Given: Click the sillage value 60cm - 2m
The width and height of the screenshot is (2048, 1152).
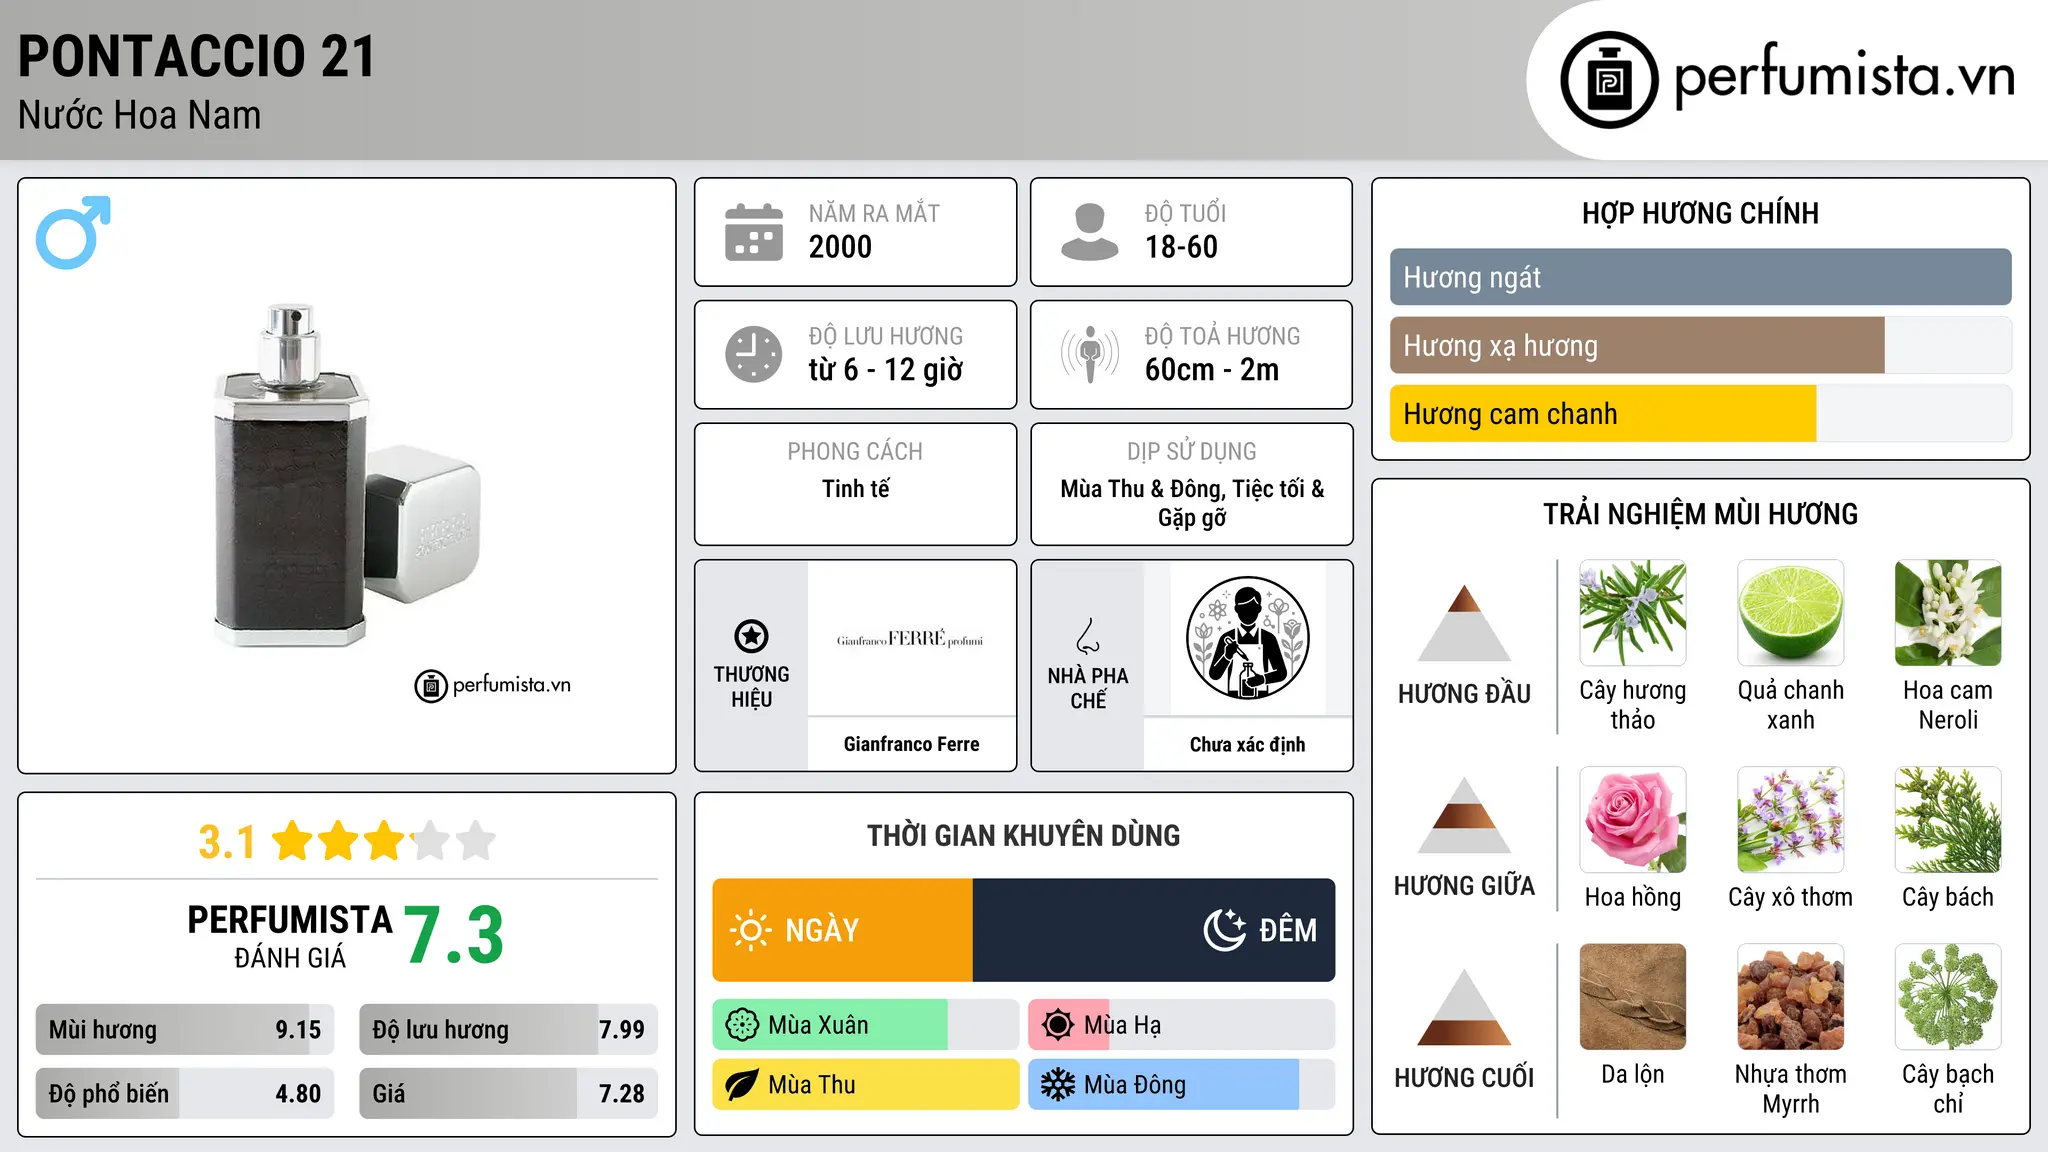Looking at the screenshot, I should tap(1211, 369).
